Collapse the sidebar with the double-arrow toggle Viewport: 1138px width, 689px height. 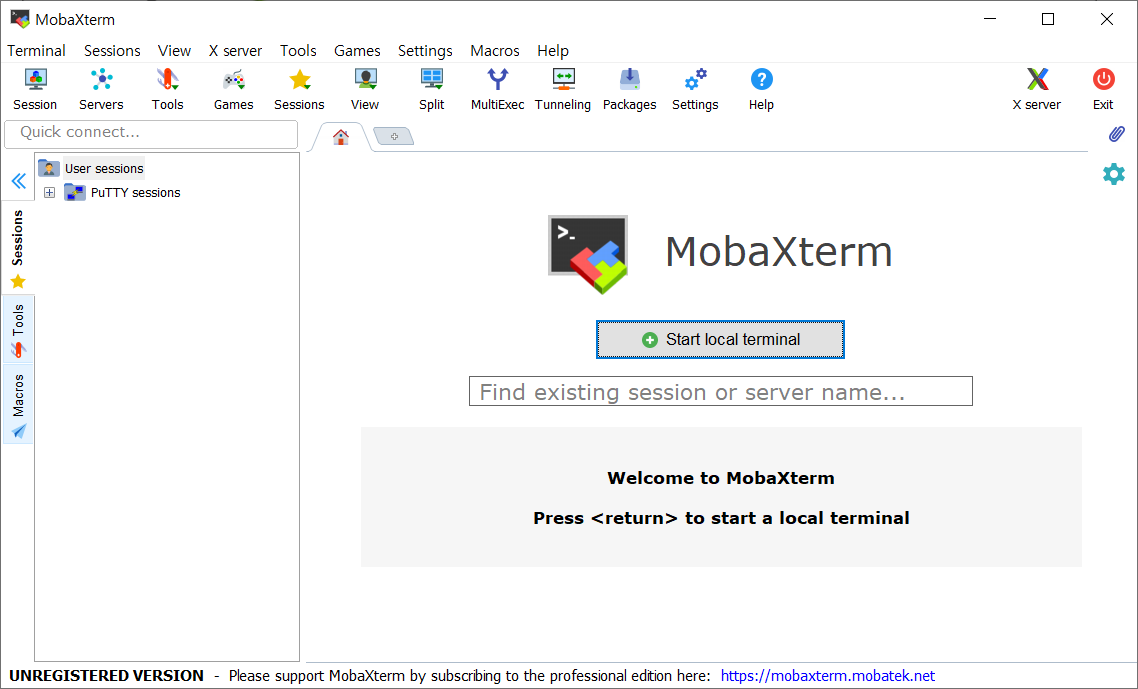point(18,181)
